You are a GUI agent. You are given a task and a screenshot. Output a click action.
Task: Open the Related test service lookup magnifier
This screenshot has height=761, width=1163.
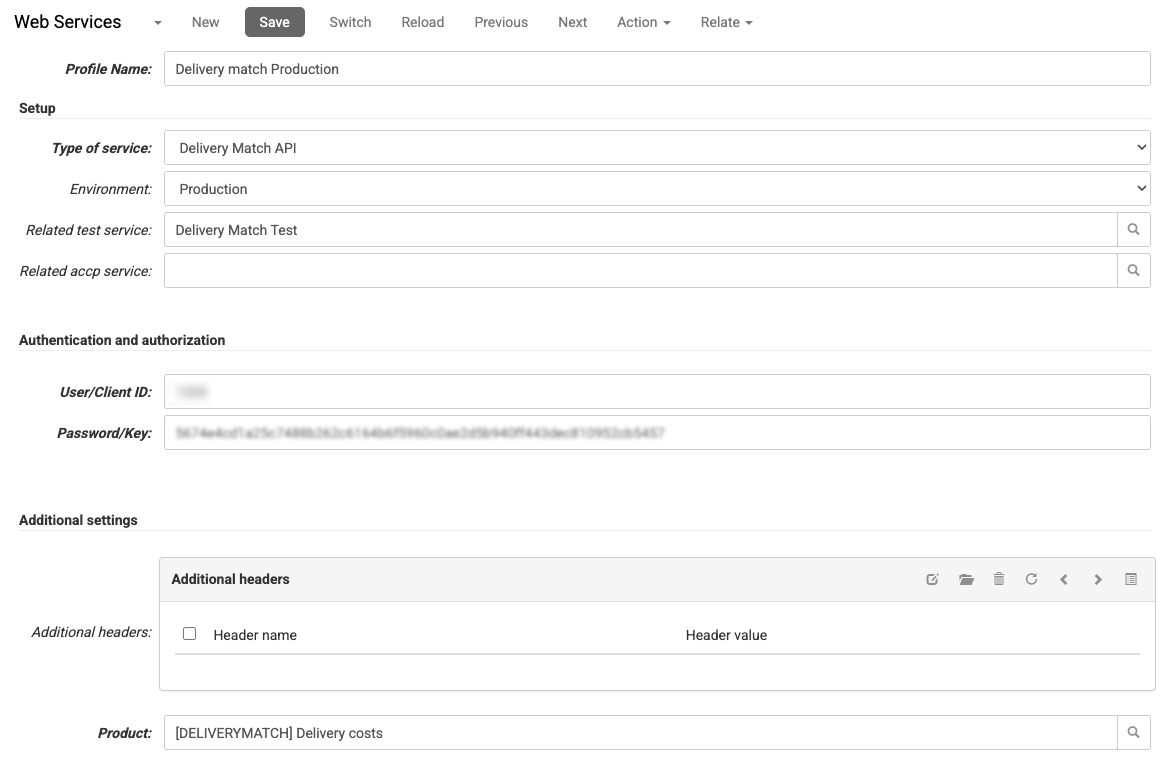tap(1133, 229)
